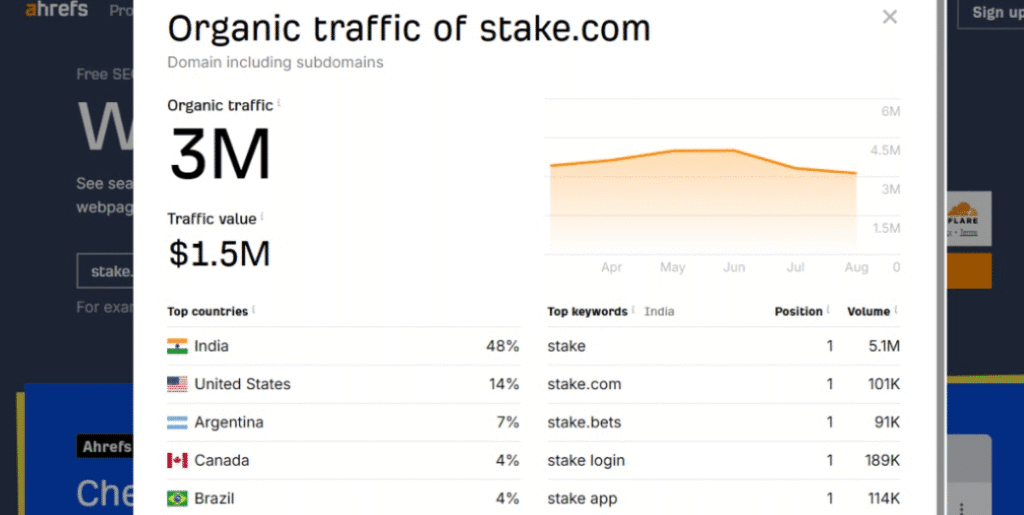Image resolution: width=1024 pixels, height=515 pixels.
Task: Click the Brazil flag icon
Action: point(177,498)
